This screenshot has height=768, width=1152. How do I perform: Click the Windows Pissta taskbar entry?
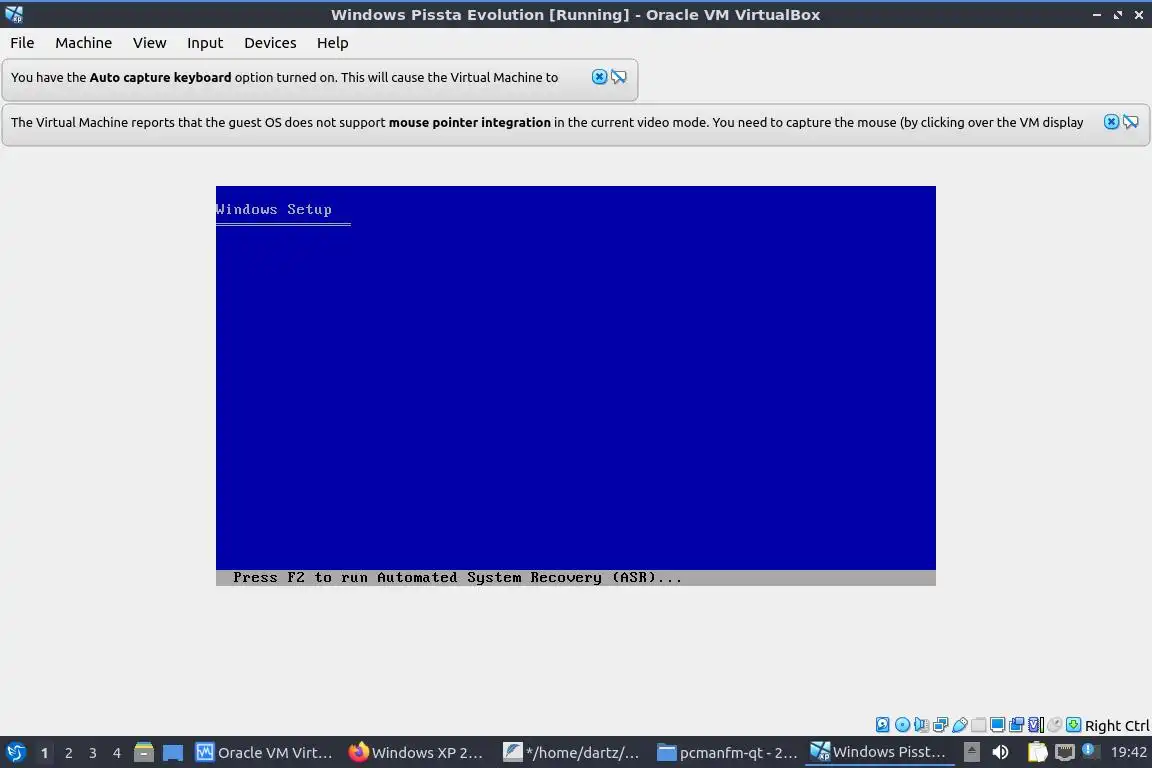879,752
